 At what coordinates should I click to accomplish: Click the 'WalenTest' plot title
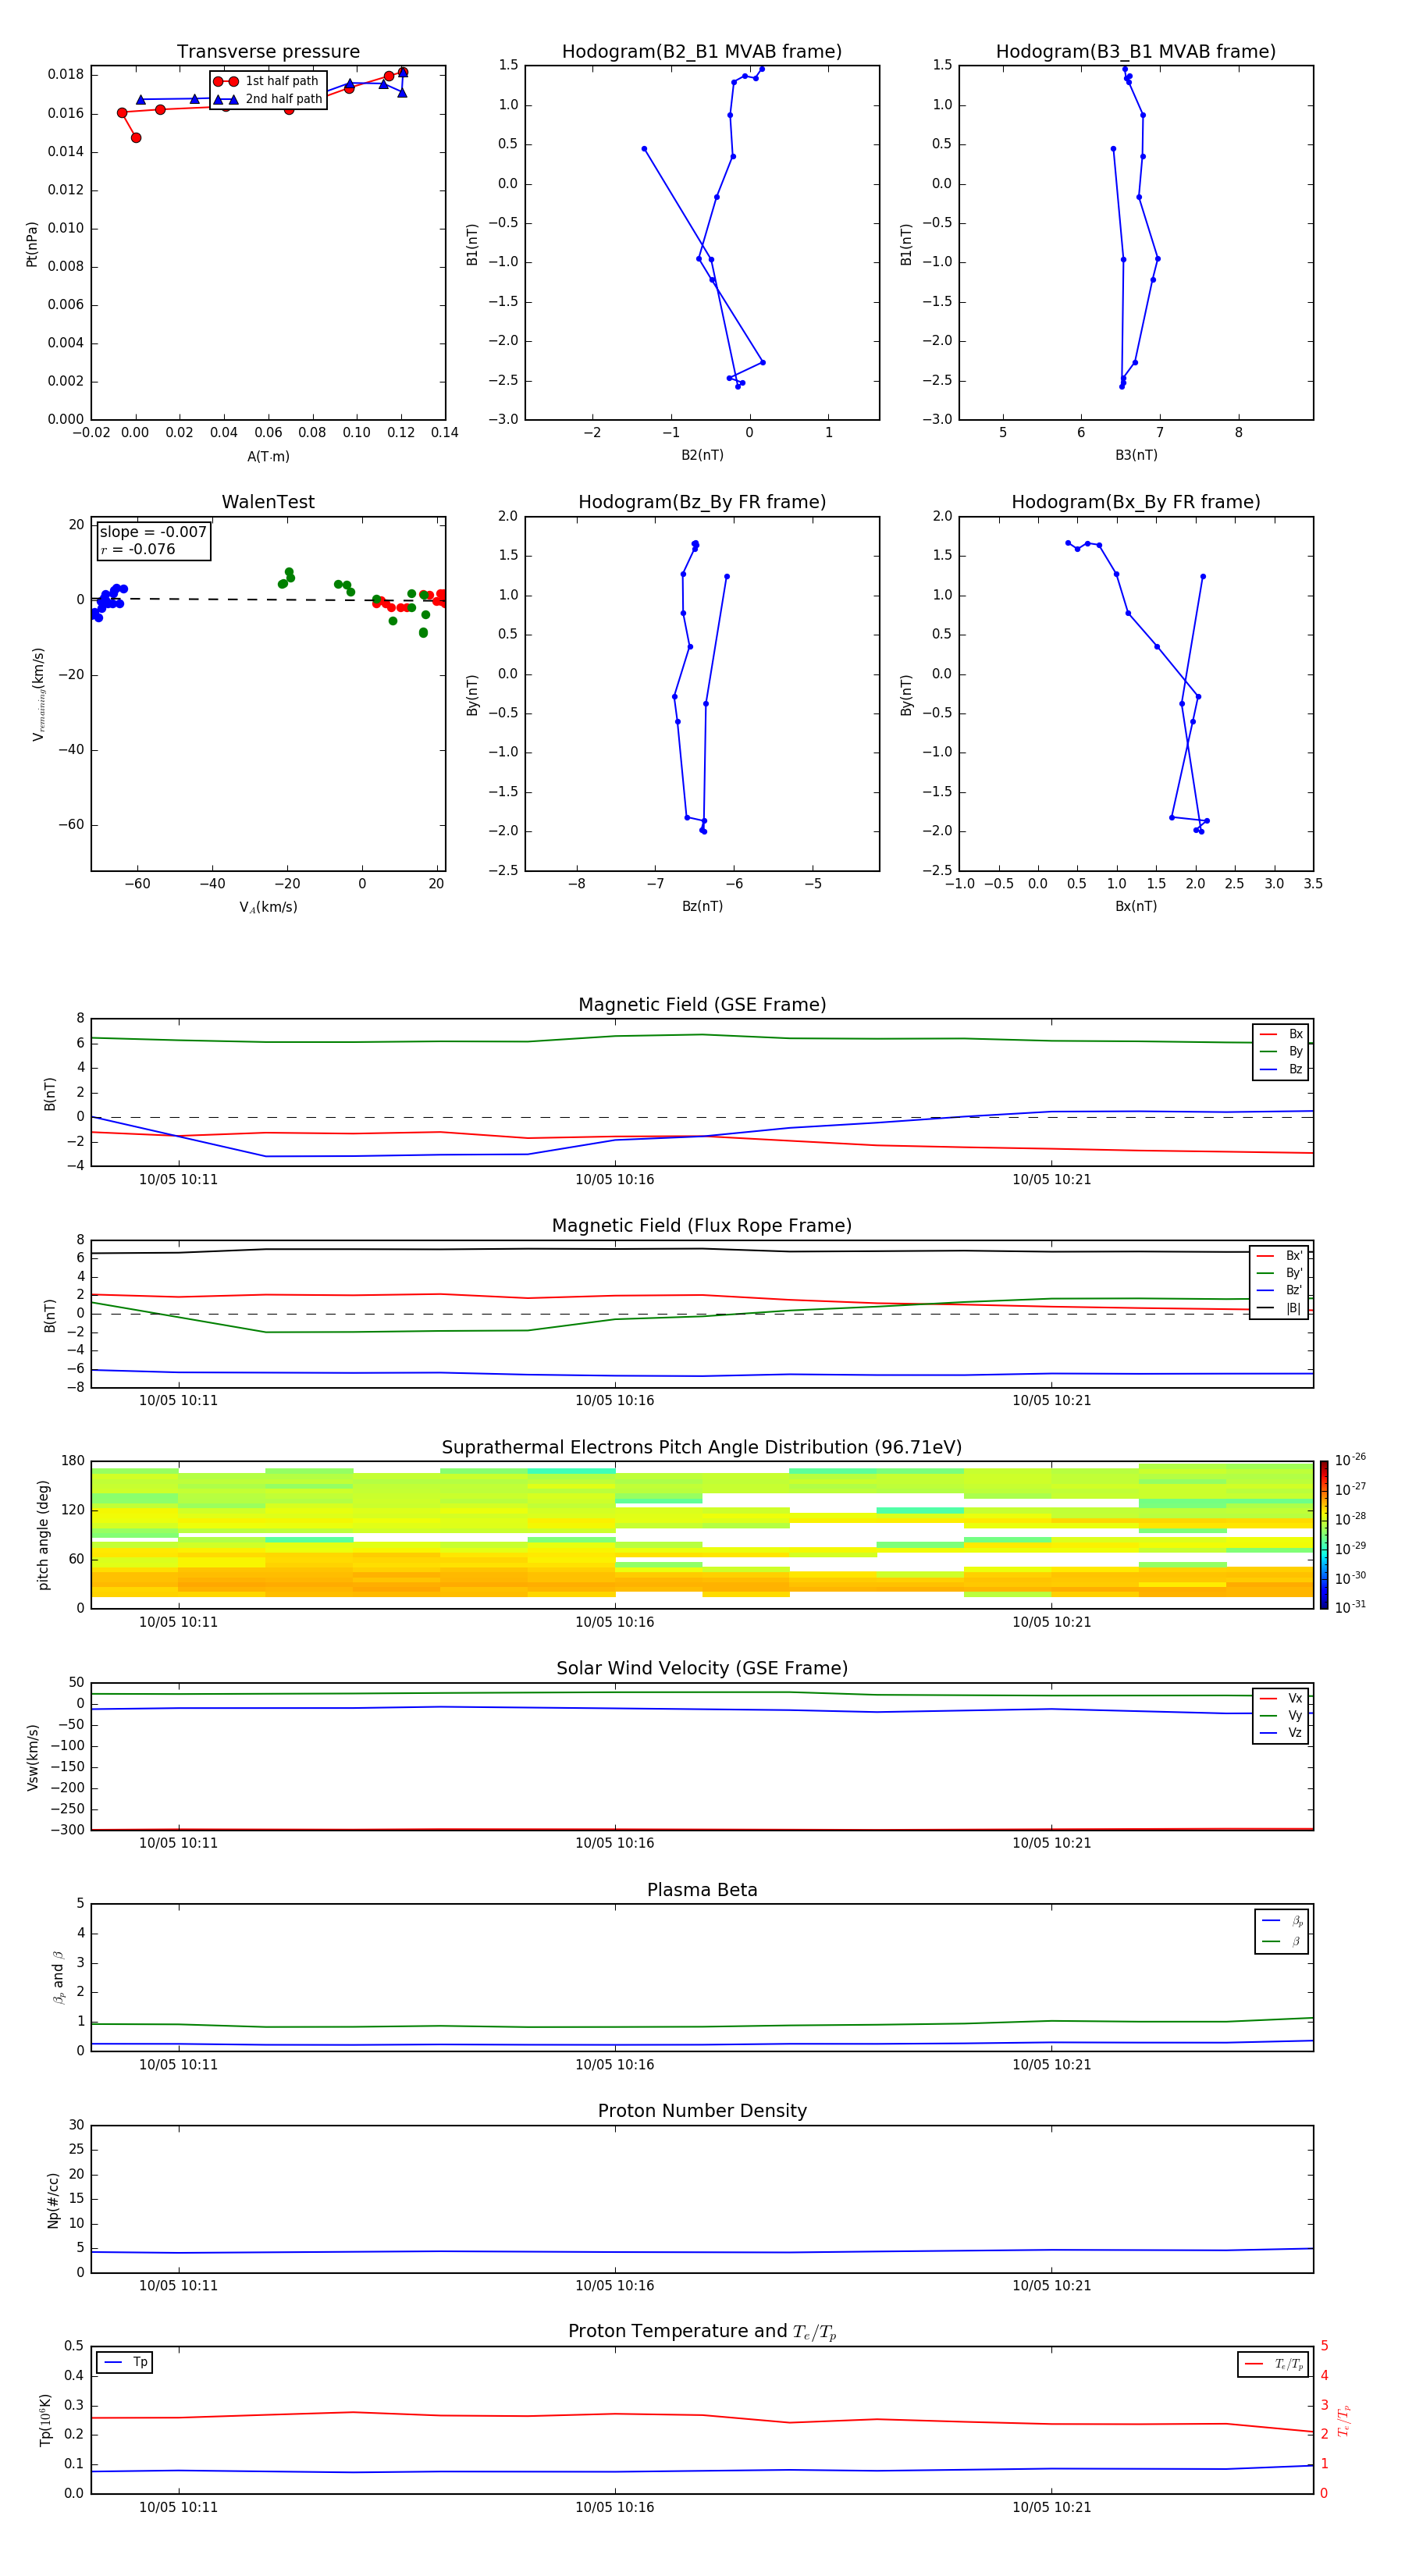pos(268,502)
